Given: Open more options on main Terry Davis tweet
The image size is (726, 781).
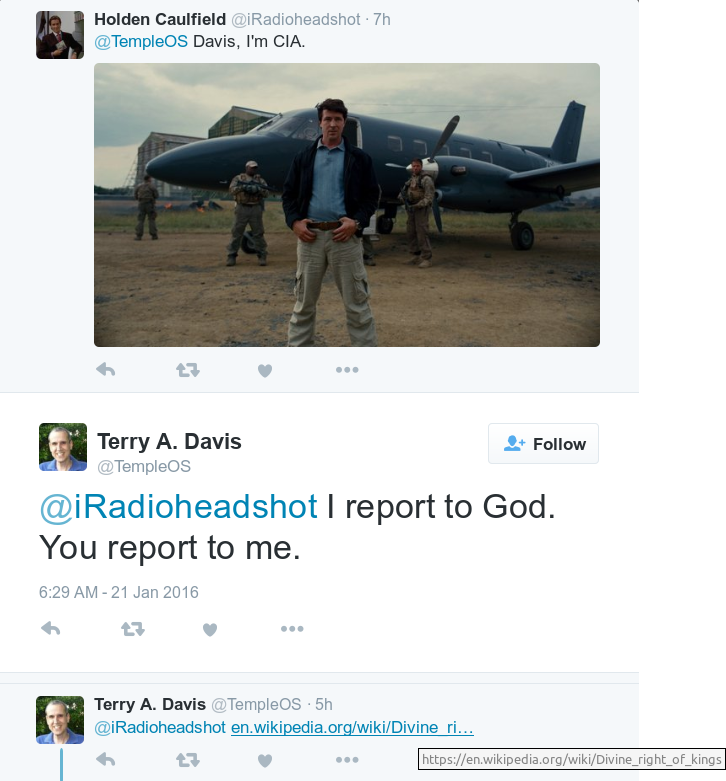Looking at the screenshot, I should pyautogui.click(x=292, y=629).
